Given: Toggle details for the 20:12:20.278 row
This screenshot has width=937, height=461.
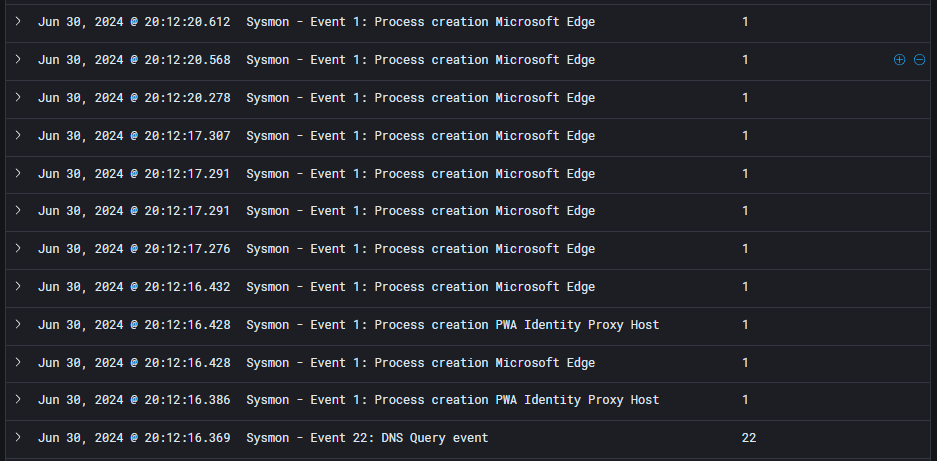Looking at the screenshot, I should click(18, 98).
